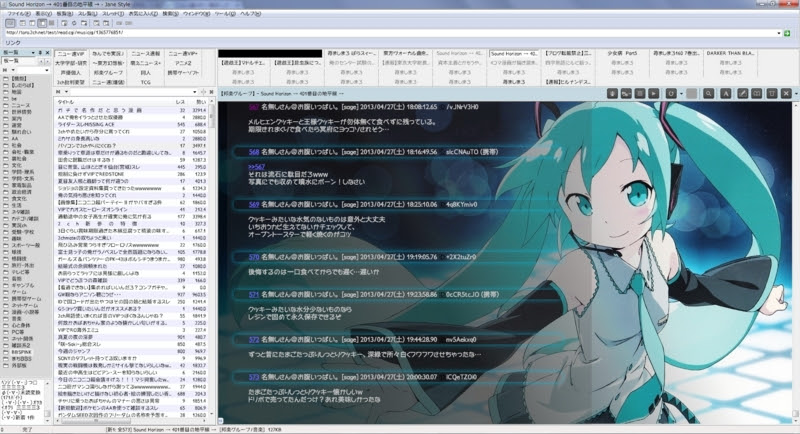Viewport: 800px width, 434px height.
Task: Open the dropdown arrow next to reload icon
Action: click(x=681, y=94)
